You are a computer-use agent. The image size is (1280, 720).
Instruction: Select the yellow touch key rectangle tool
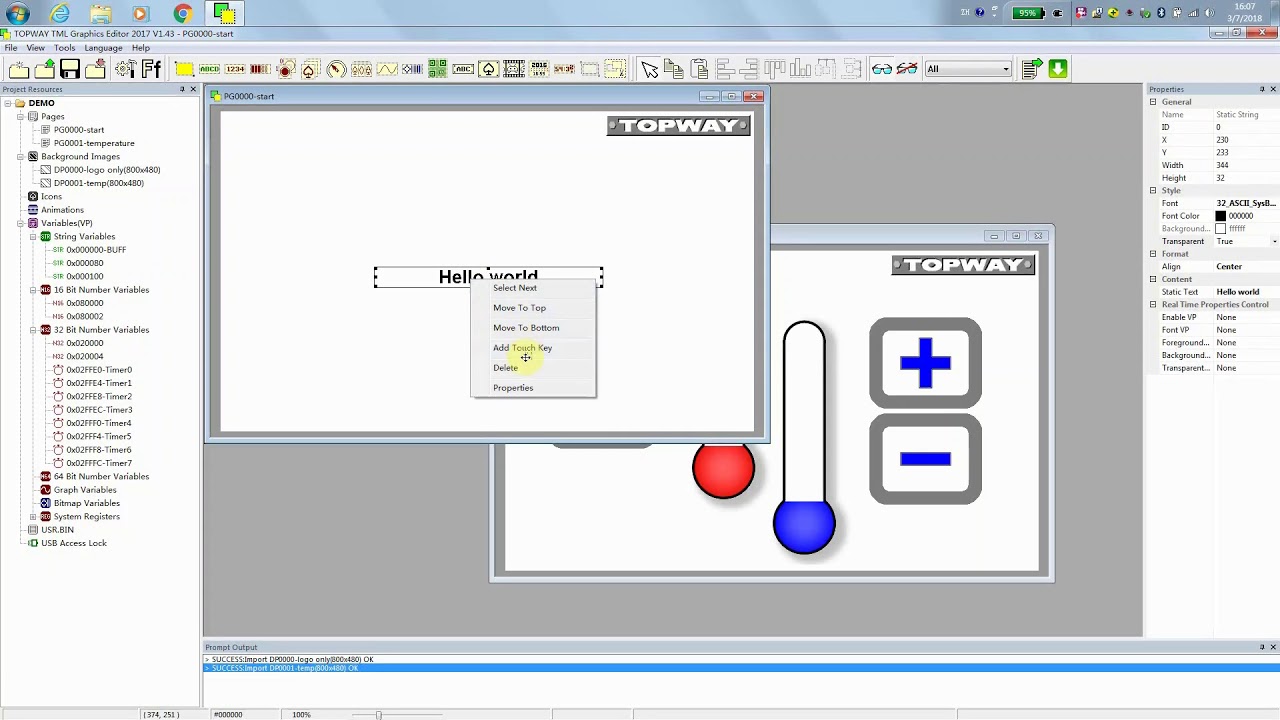184,69
